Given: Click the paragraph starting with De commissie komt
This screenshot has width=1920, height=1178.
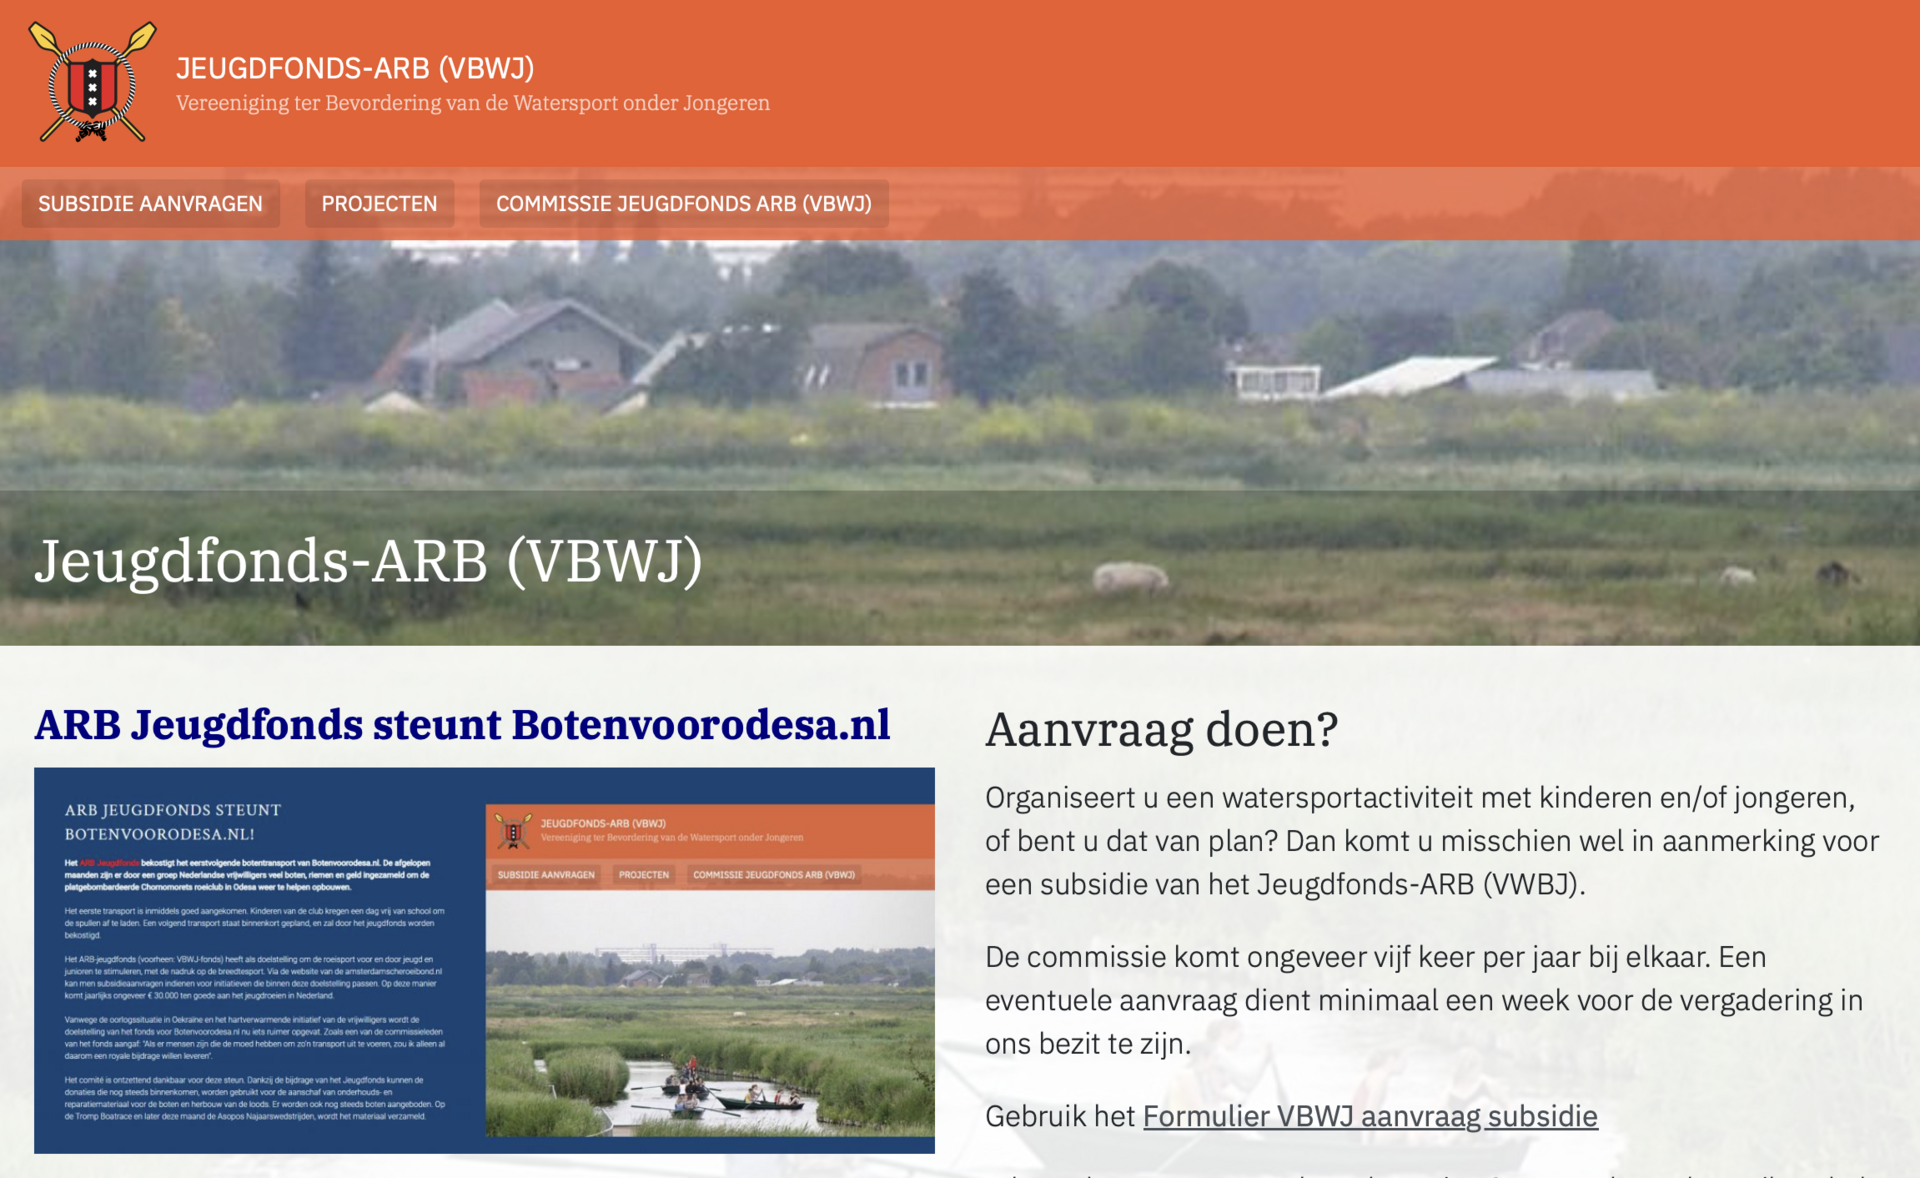Looking at the screenshot, I should tap(1423, 1000).
